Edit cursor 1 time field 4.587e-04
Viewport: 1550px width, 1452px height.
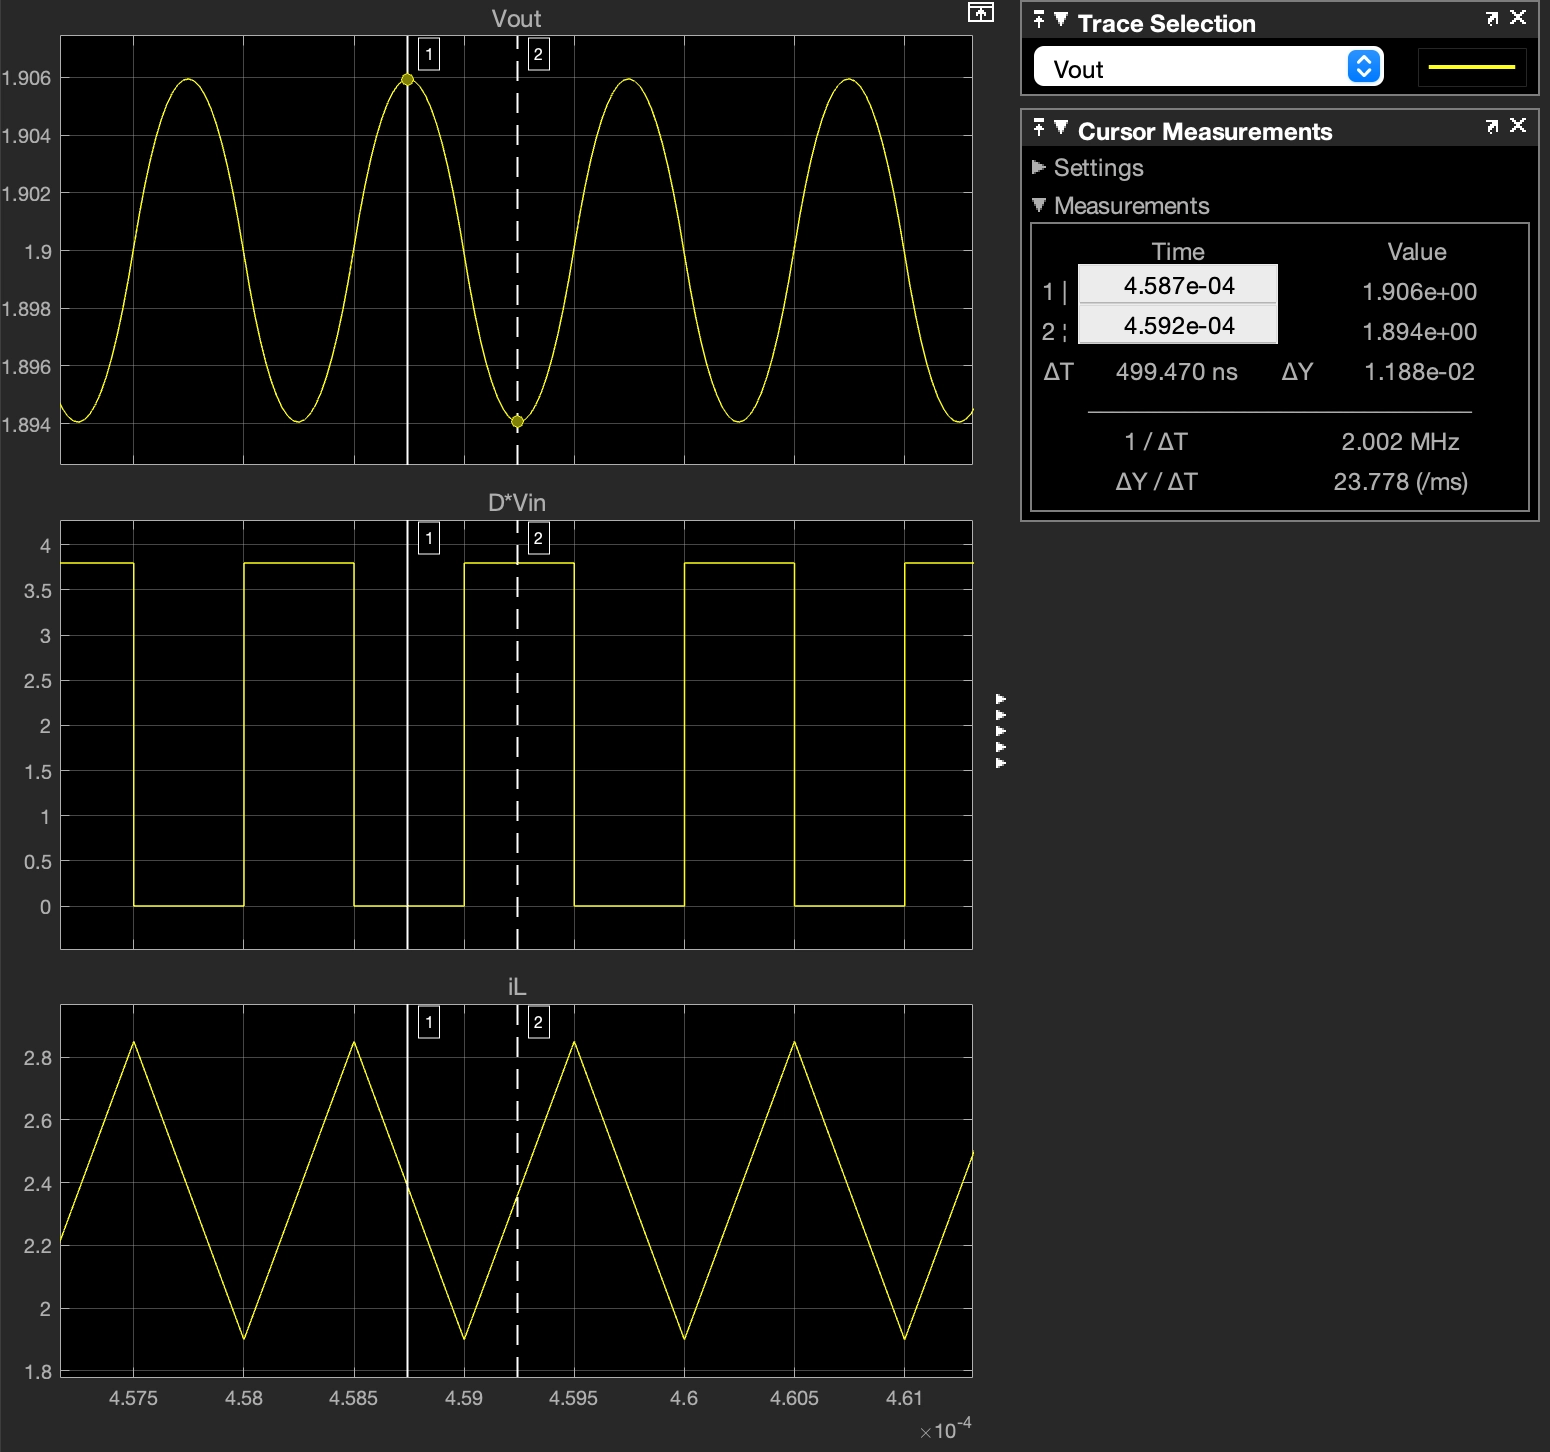pyautogui.click(x=1178, y=285)
